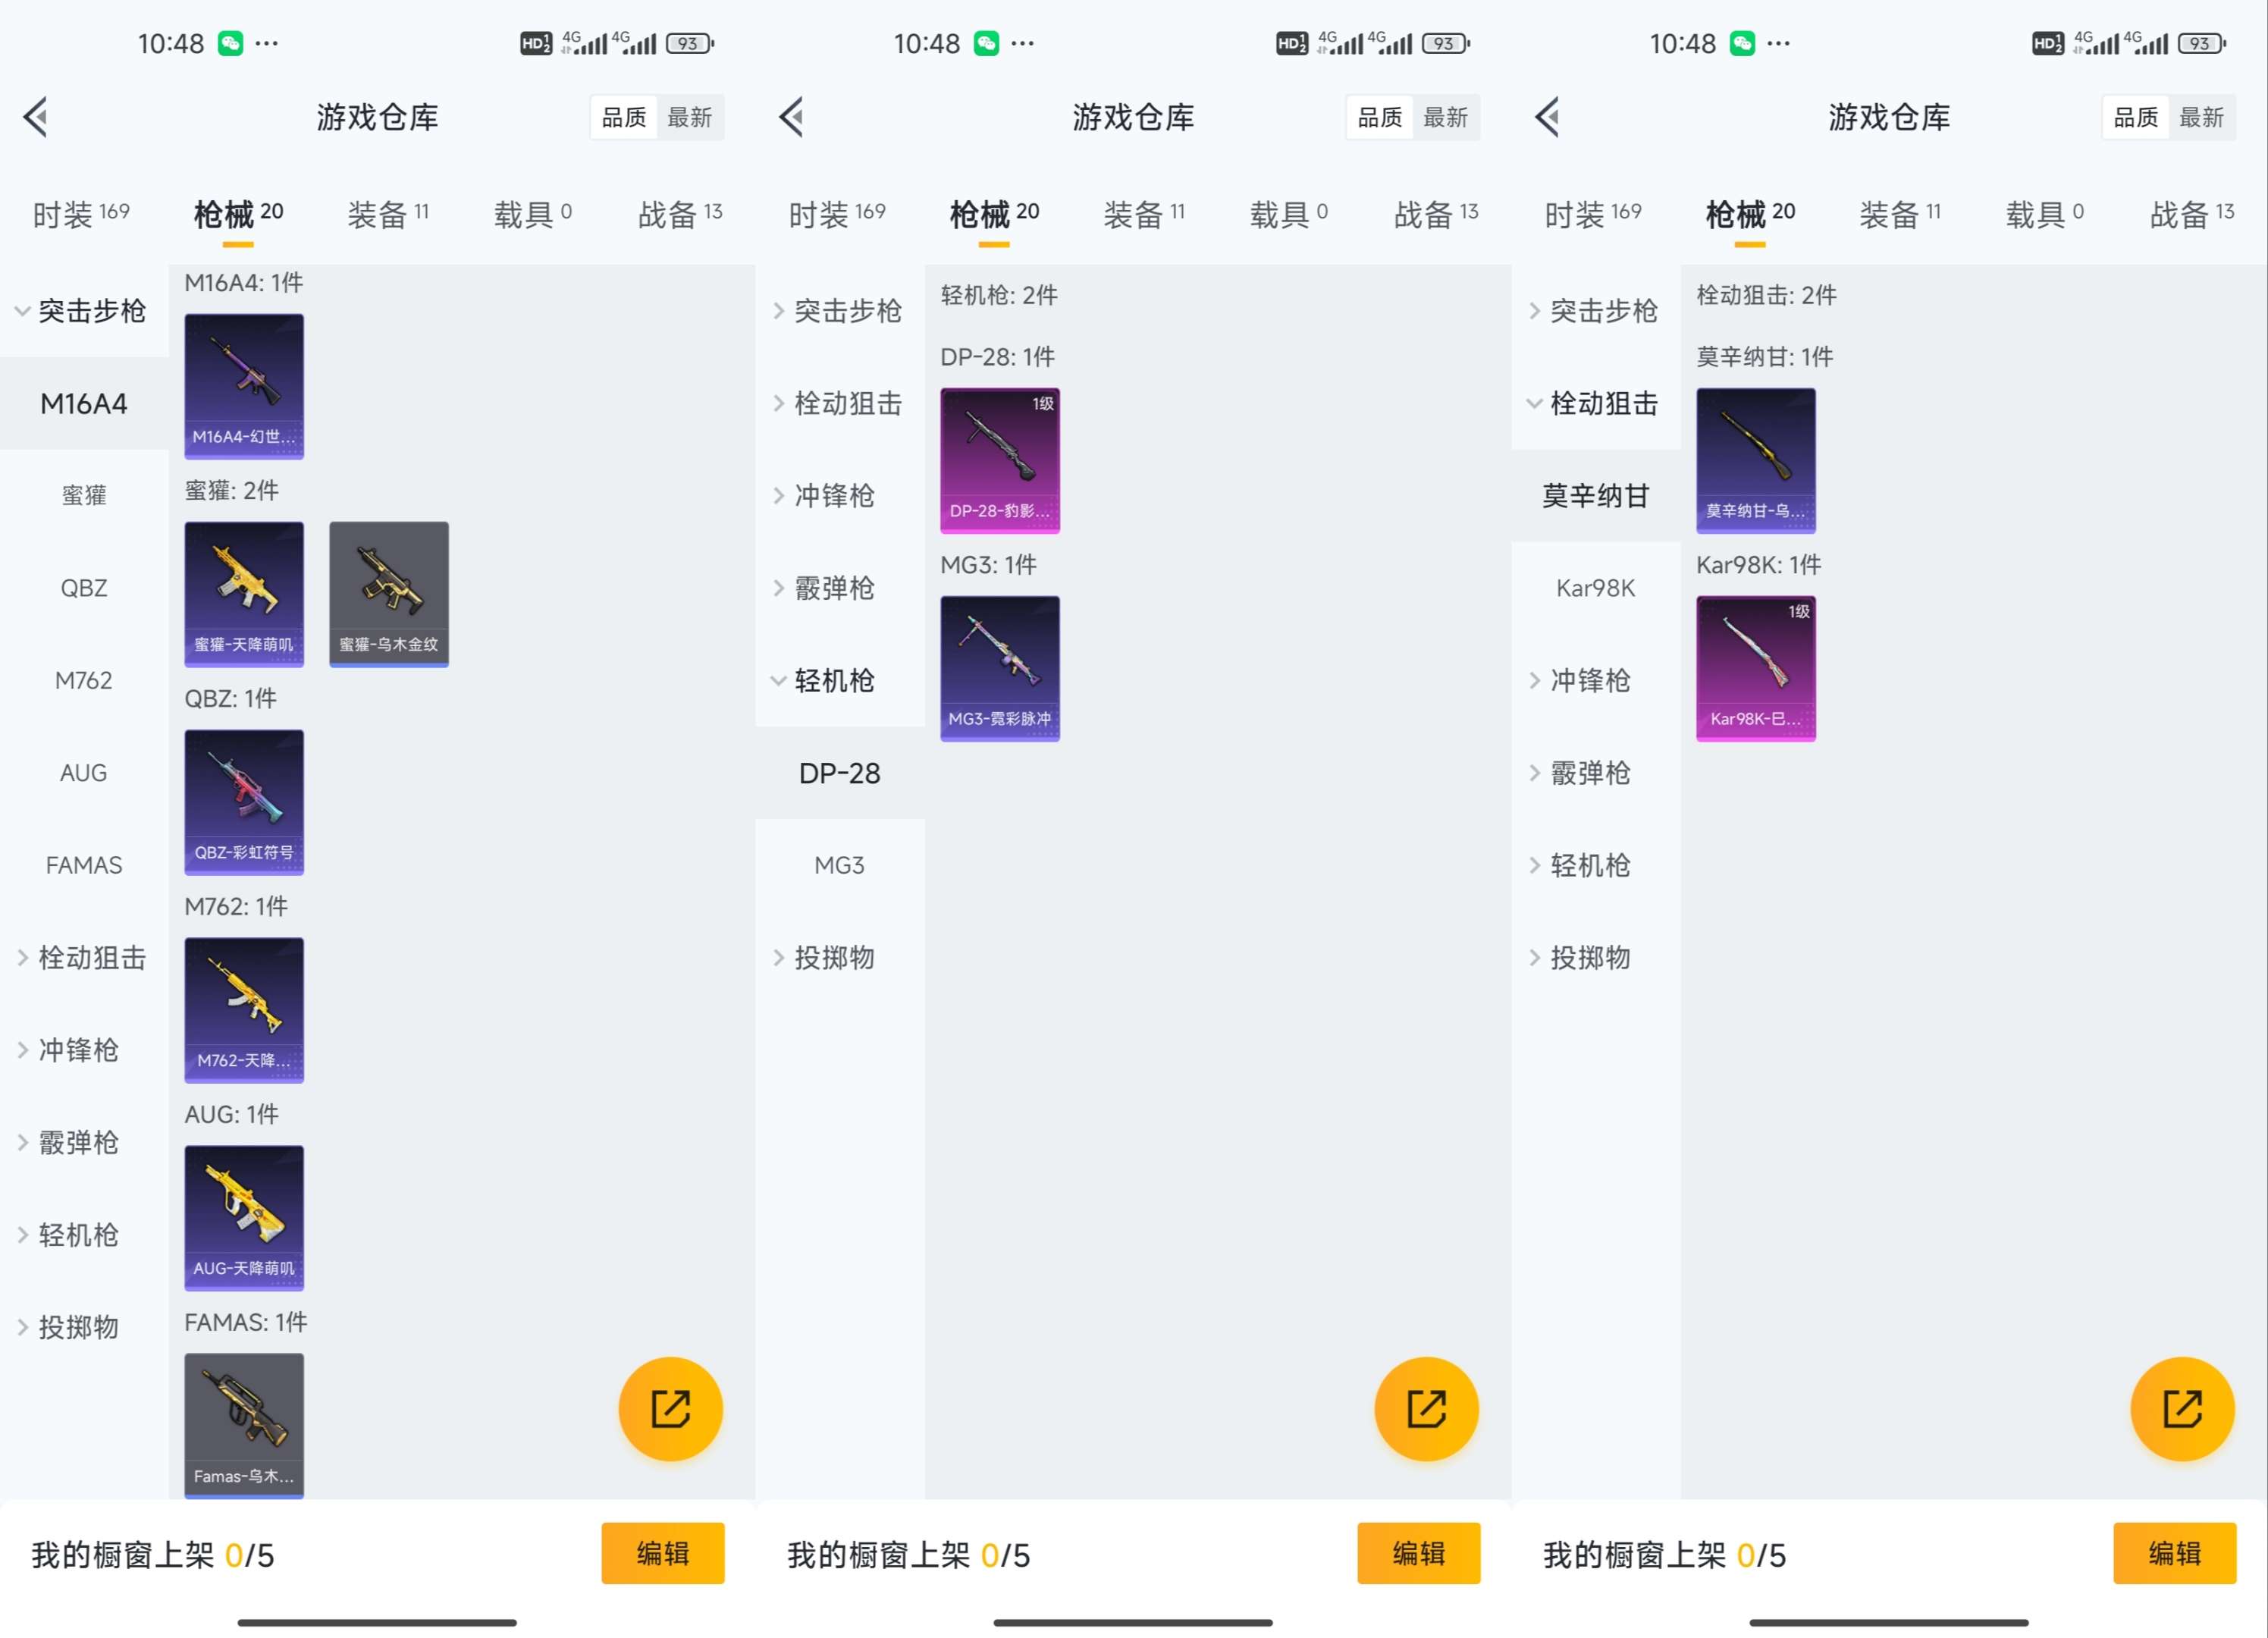Switch to the 时装 tab

[80, 213]
